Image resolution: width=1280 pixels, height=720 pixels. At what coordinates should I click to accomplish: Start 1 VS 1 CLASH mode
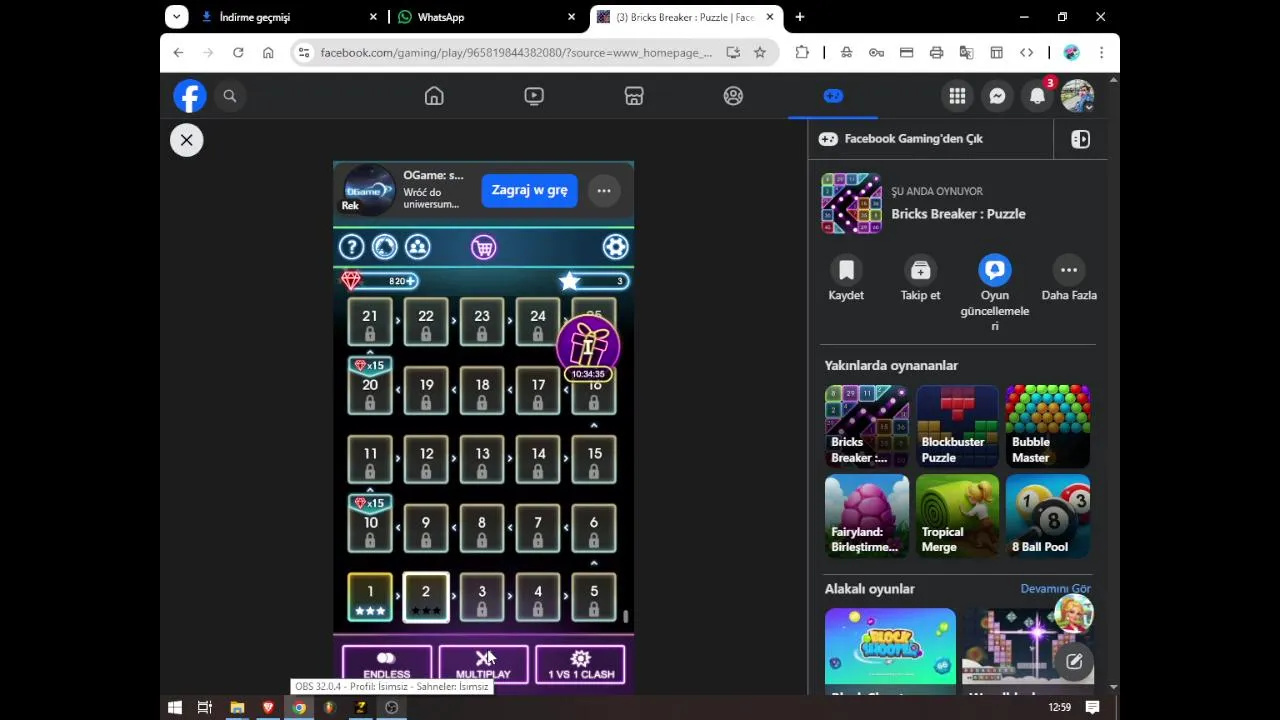(581, 664)
